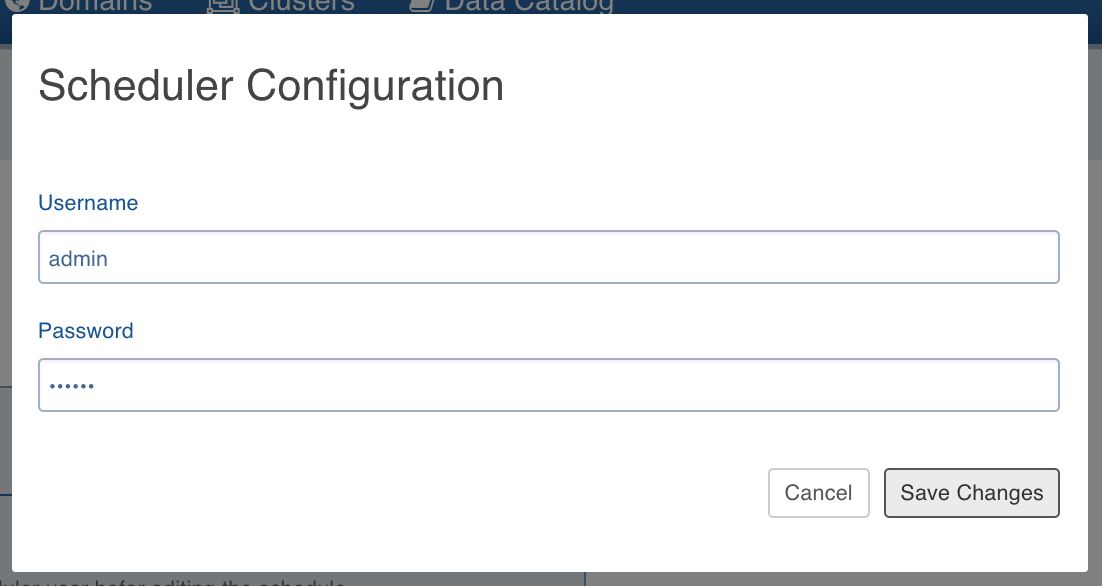Viewport: 1102px width, 586px height.
Task: Focus the Username input field
Action: click(548, 257)
